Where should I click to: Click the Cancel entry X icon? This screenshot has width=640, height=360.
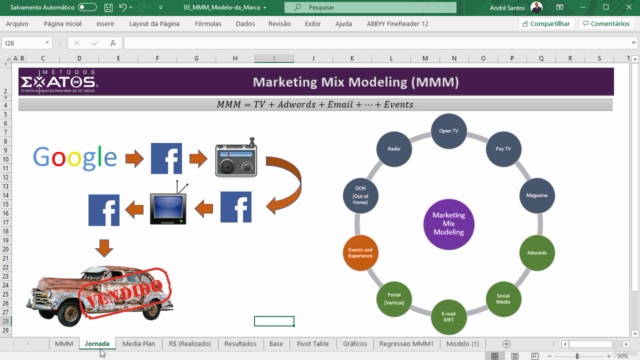point(77,43)
